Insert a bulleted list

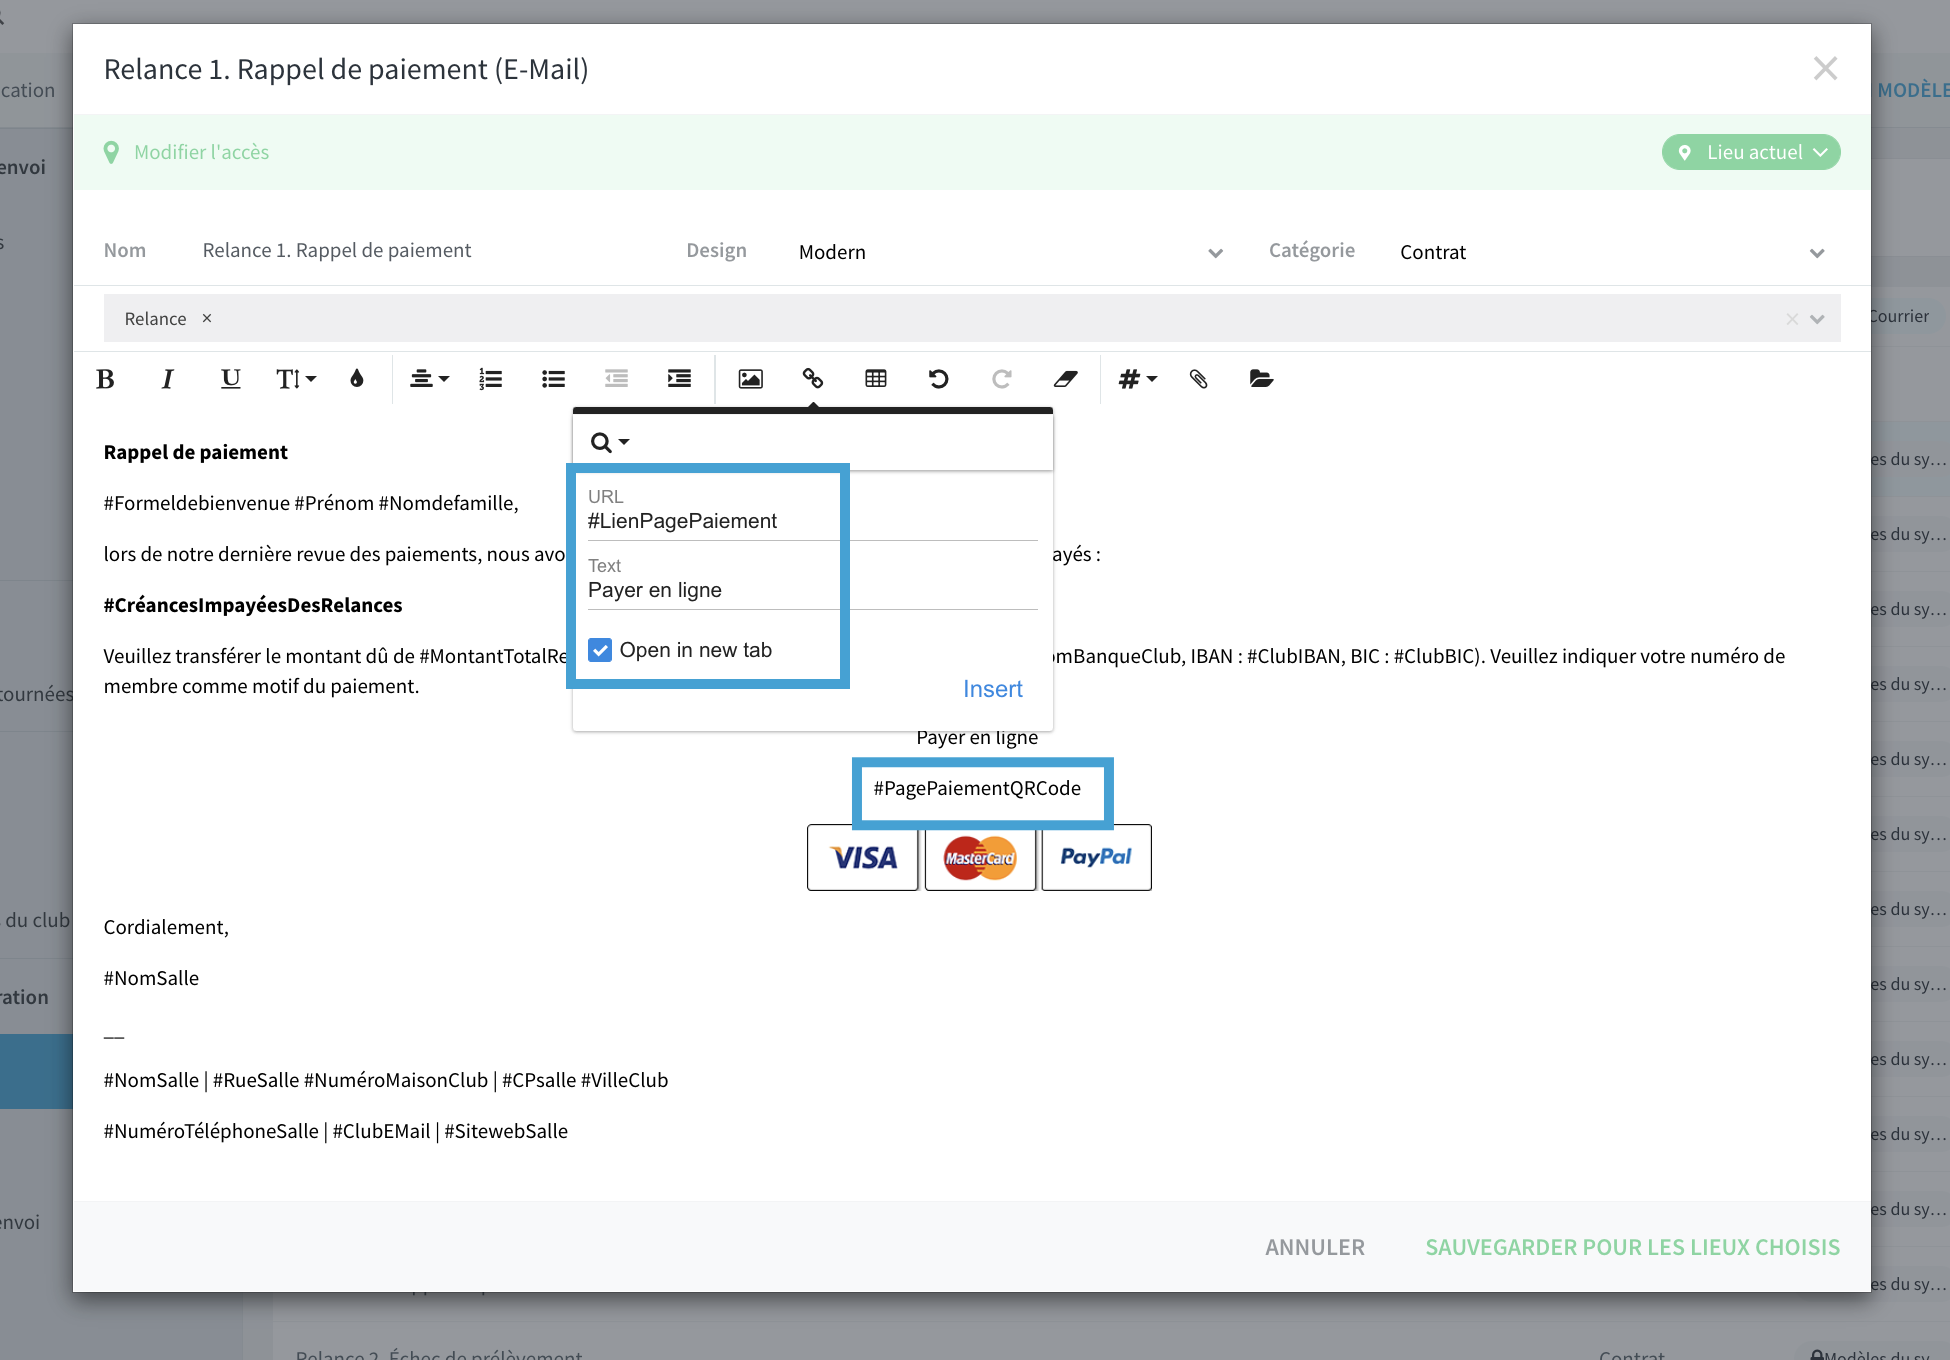[554, 379]
